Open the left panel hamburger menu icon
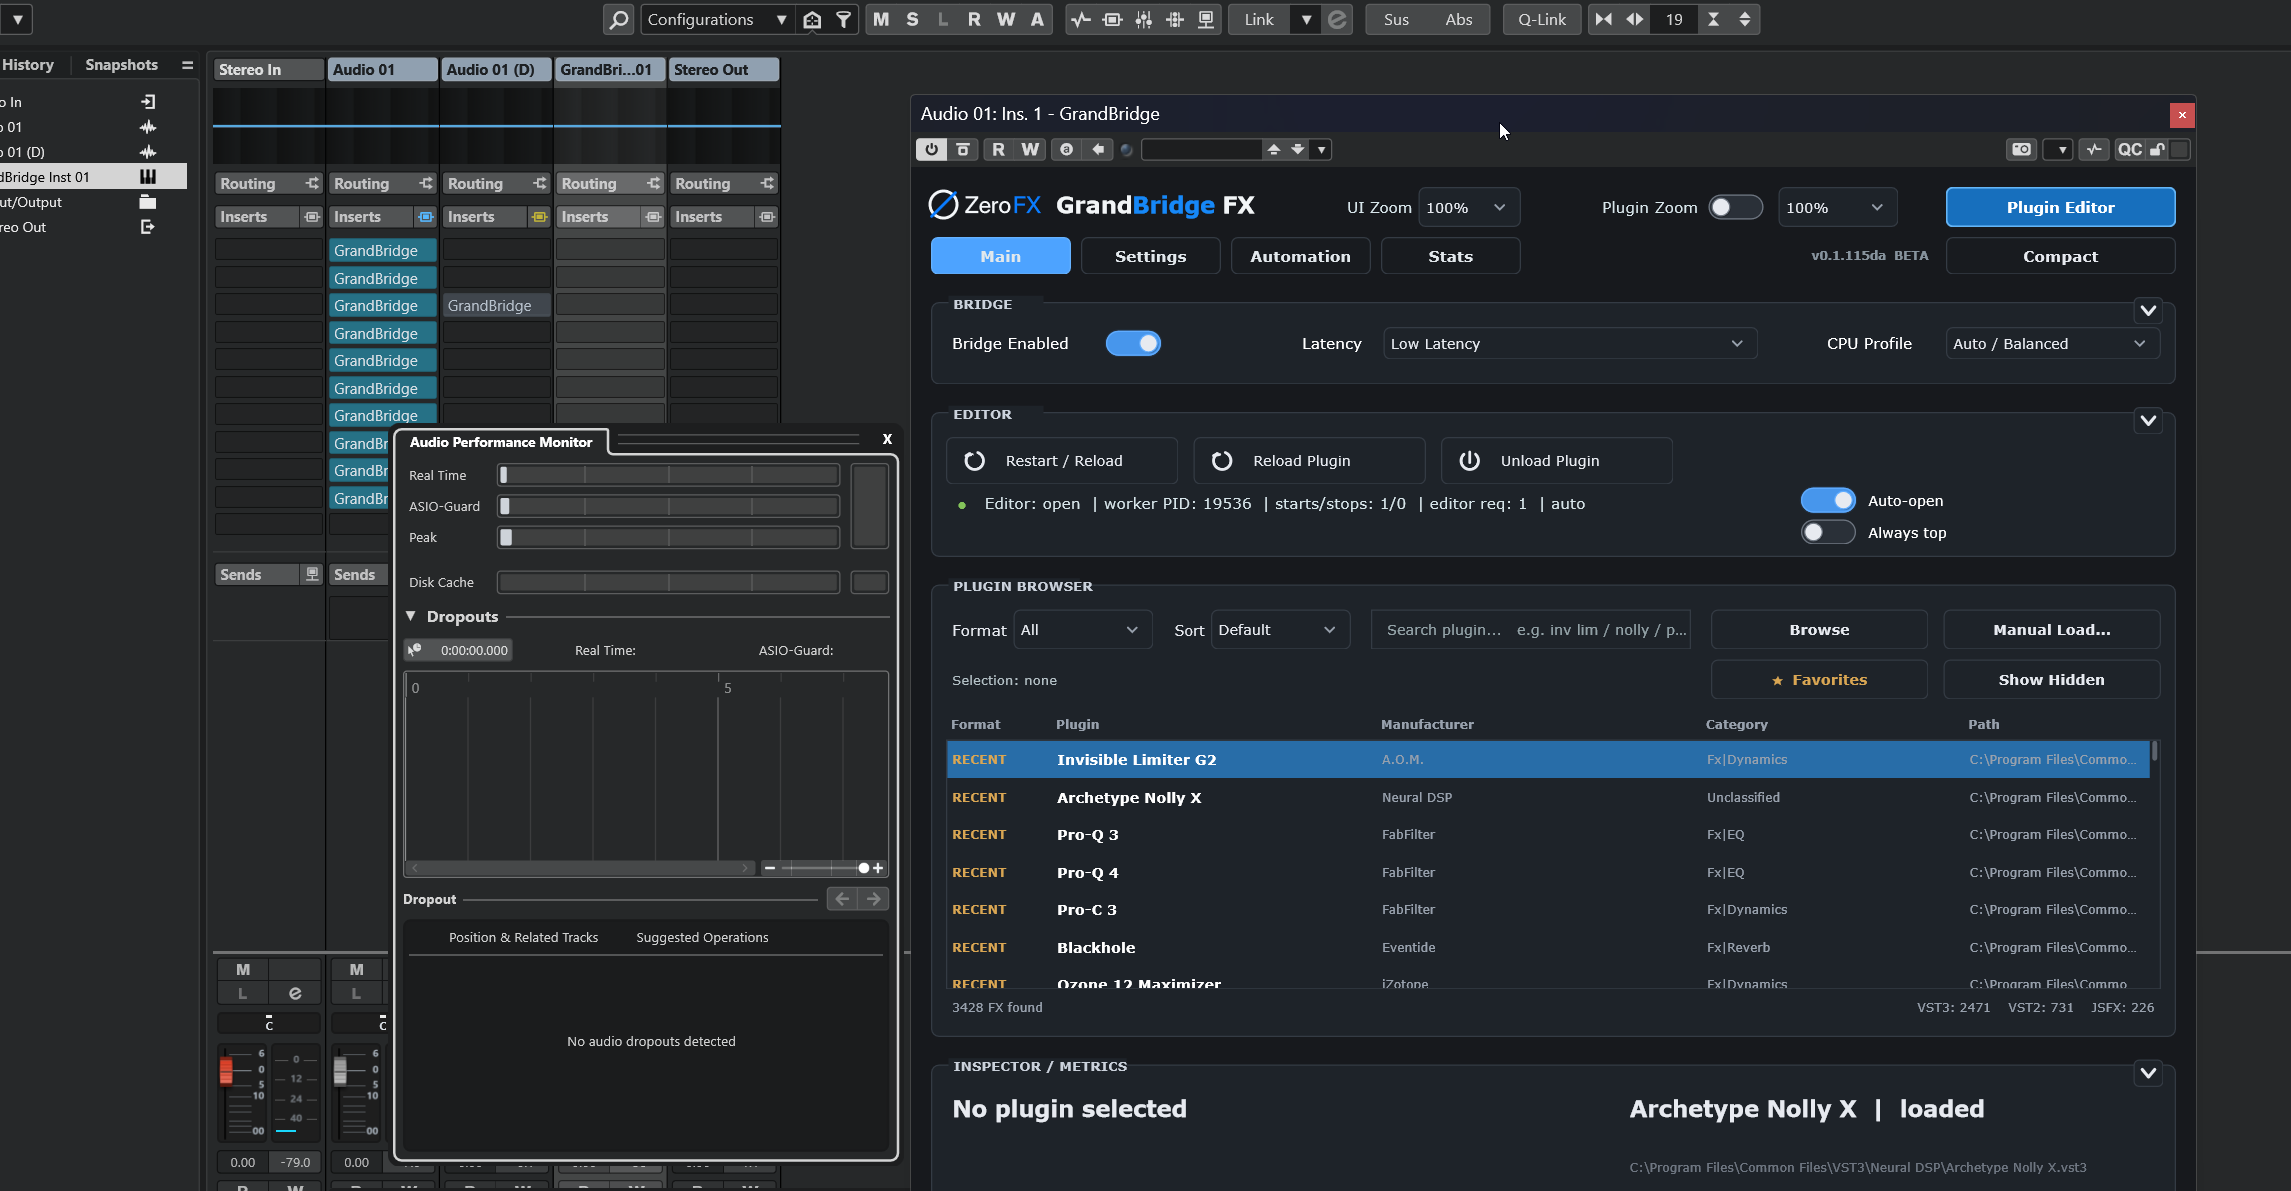 coord(187,64)
